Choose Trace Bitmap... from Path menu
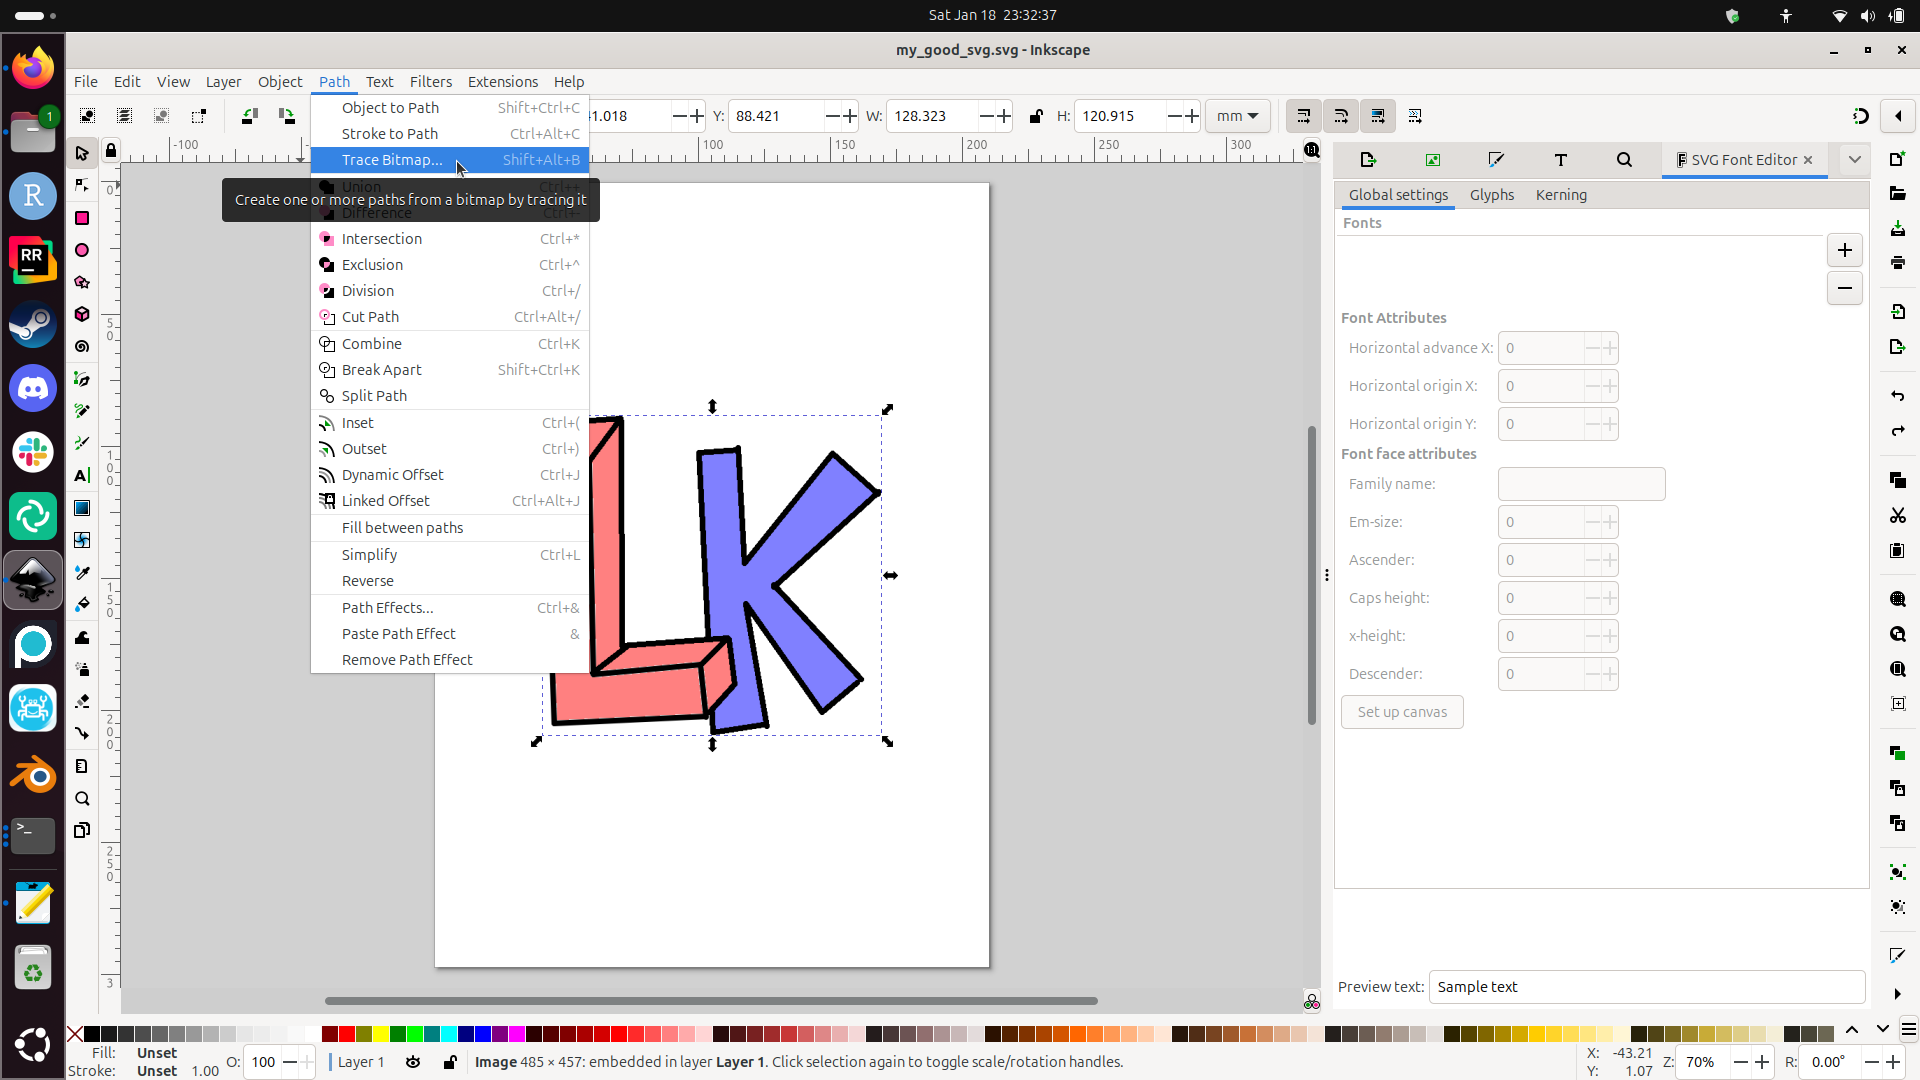 point(450,160)
